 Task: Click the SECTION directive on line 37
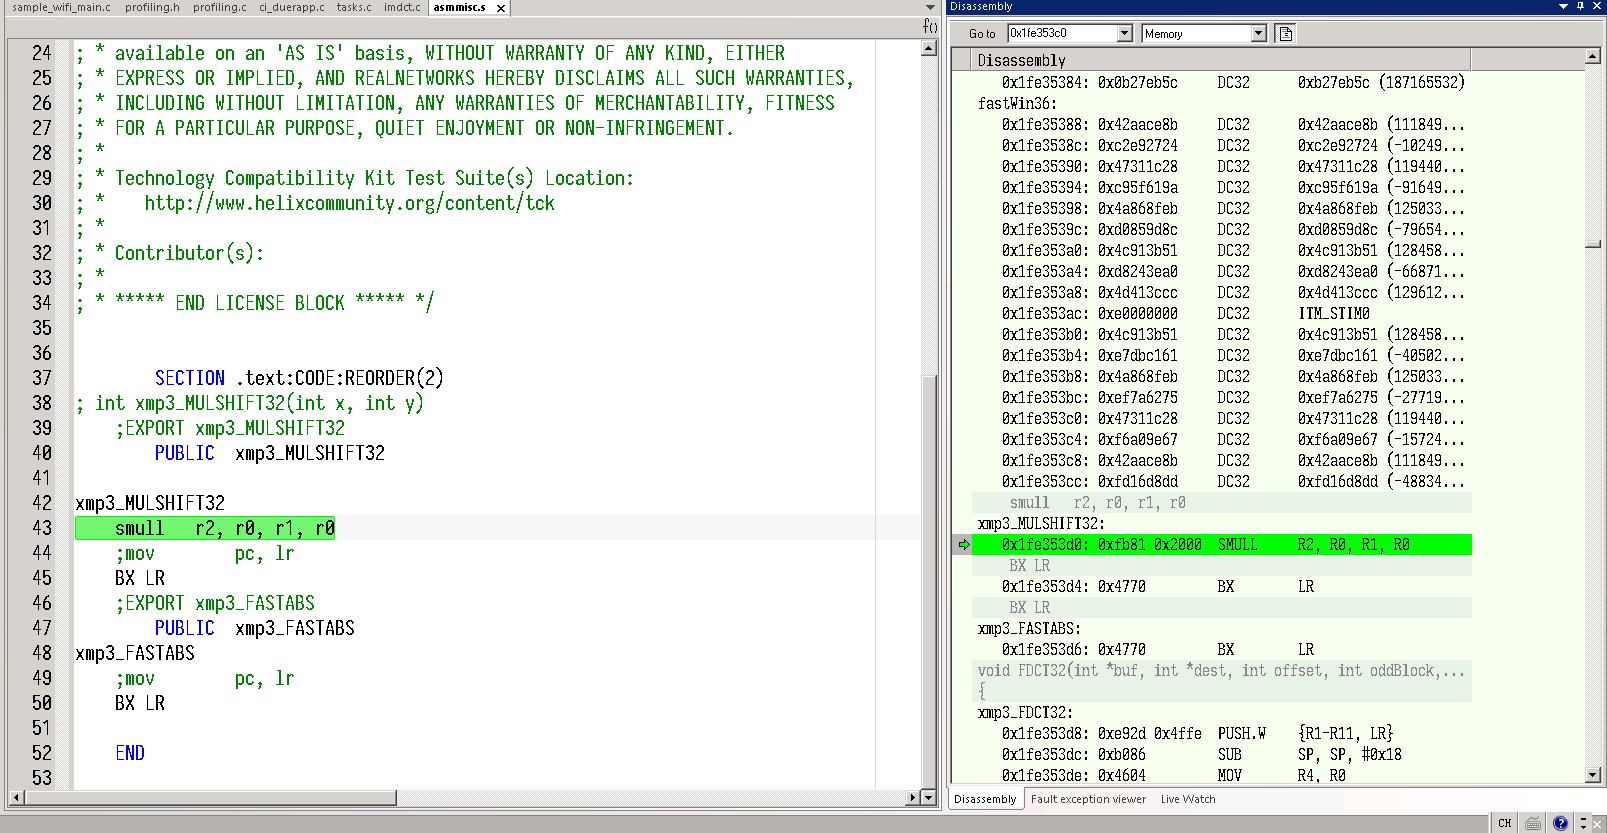tap(190, 378)
